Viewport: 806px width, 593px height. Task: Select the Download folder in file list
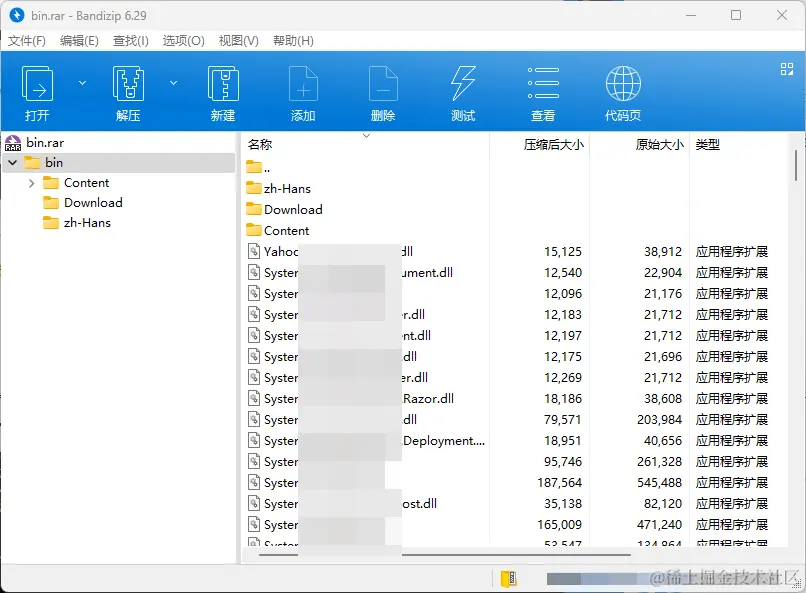coord(284,210)
